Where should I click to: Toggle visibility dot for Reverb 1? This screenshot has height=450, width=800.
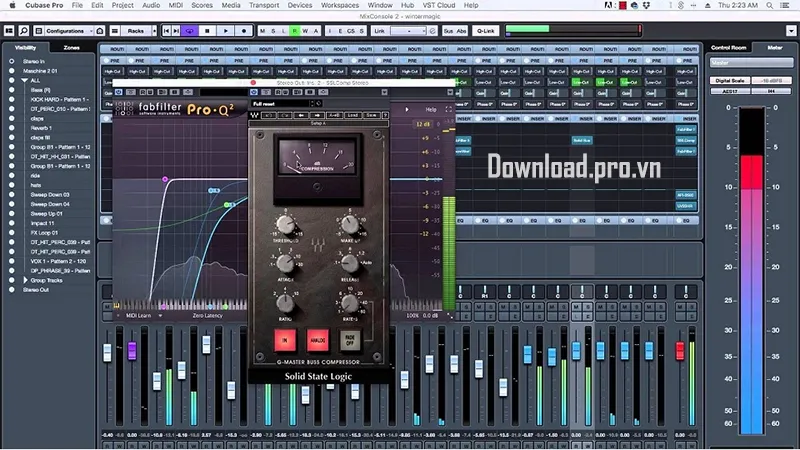(12, 128)
